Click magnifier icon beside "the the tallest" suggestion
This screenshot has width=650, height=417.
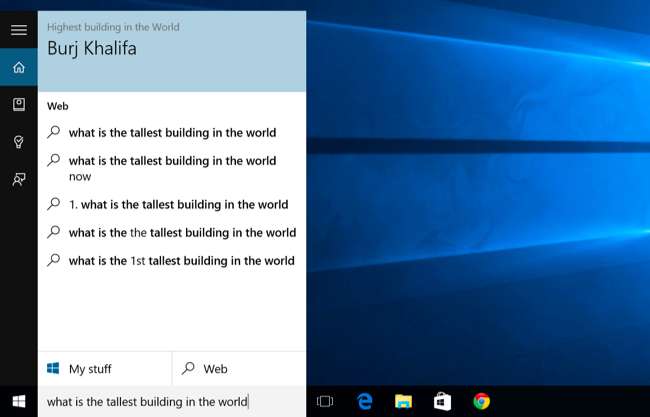point(53,231)
